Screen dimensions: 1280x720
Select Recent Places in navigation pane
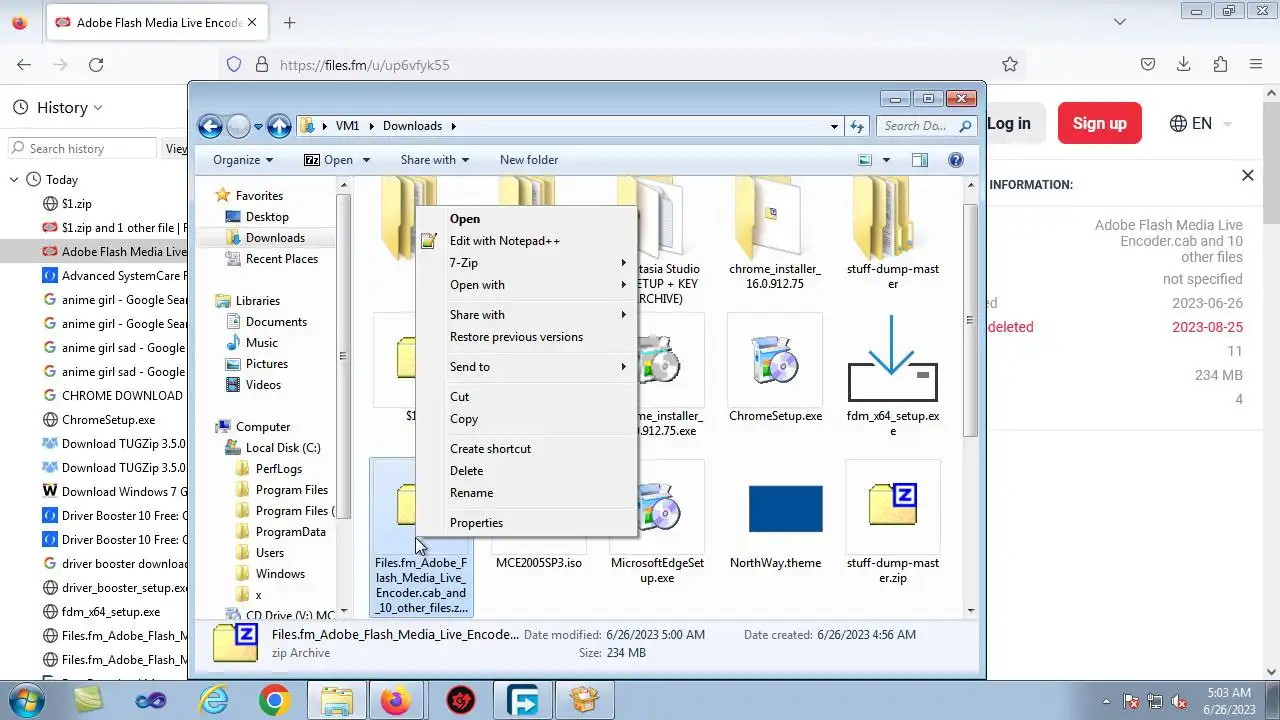point(281,259)
